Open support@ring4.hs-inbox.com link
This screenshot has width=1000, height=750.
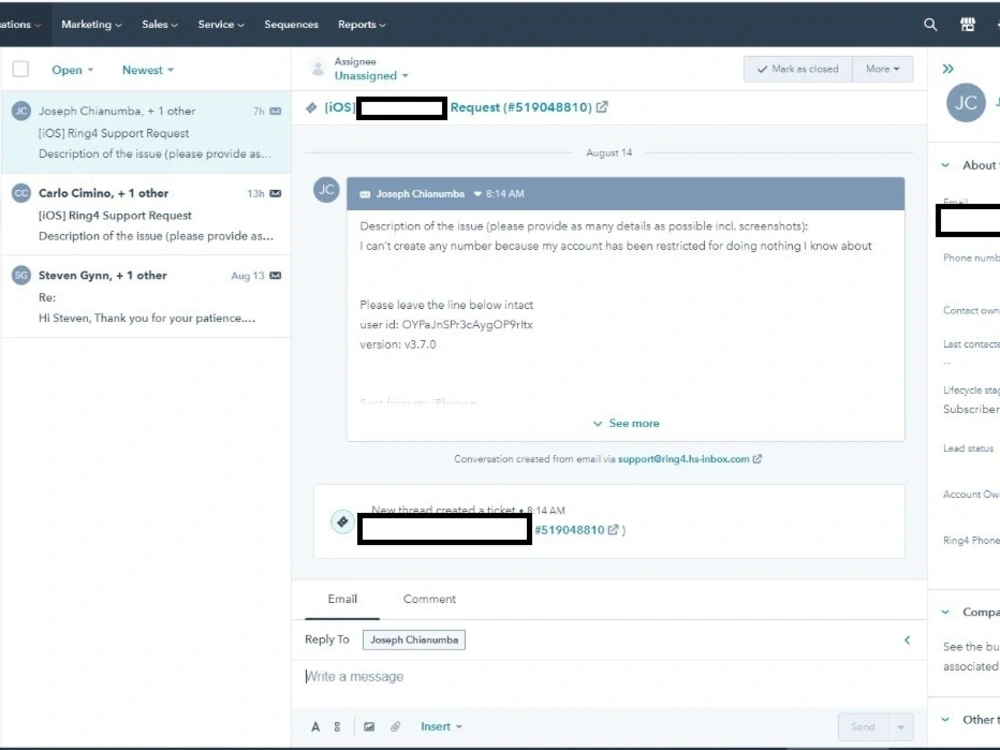684,459
